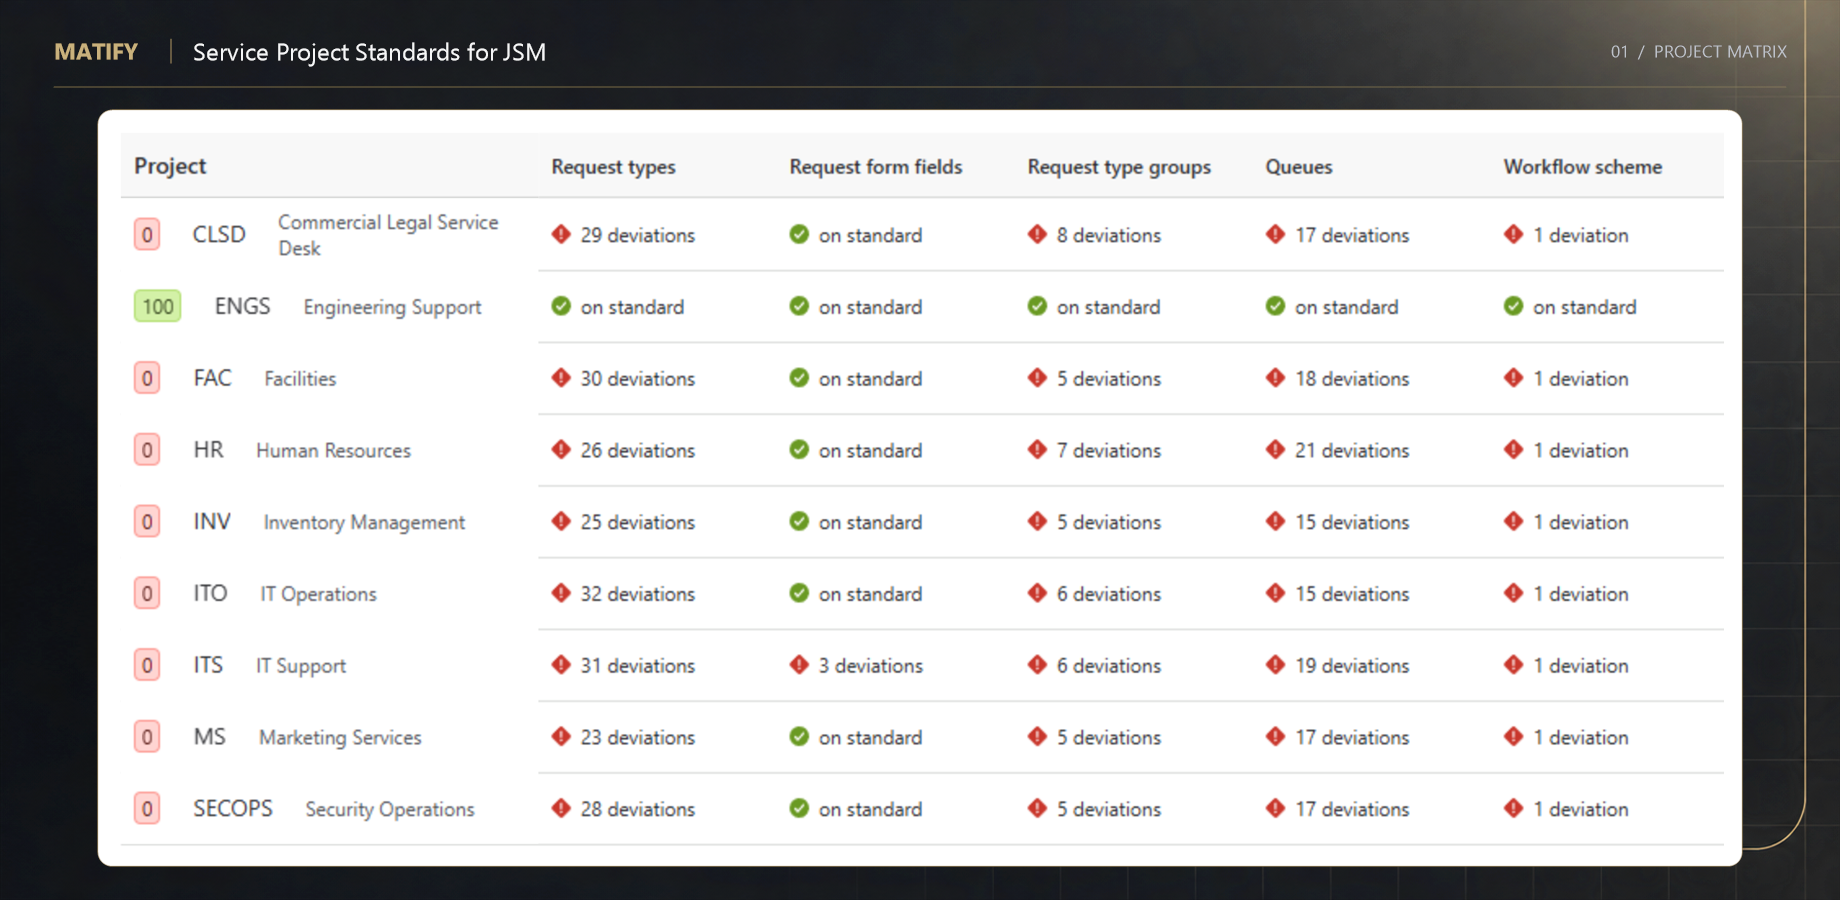Image resolution: width=1840 pixels, height=900 pixels.
Task: Click the IT Support project name
Action: point(301,666)
